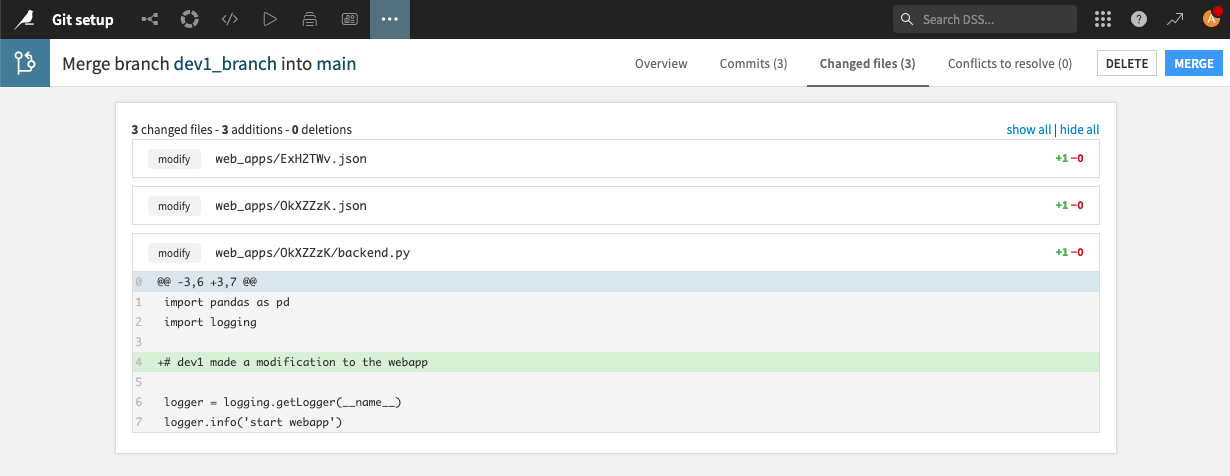The height and width of the screenshot is (476, 1230).
Task: Click the added dev1 modification comment line
Action: (616, 362)
